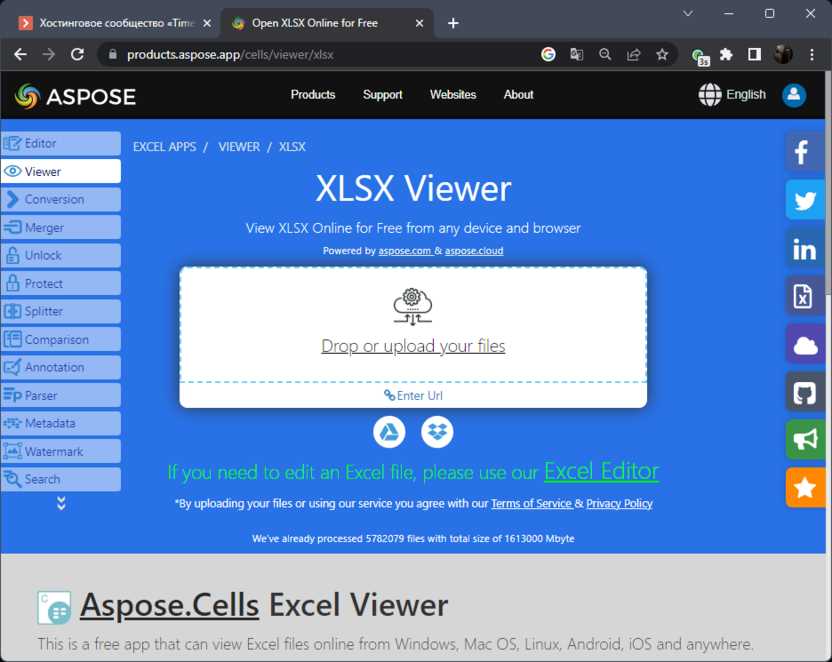Open the Unlock app

60,256
